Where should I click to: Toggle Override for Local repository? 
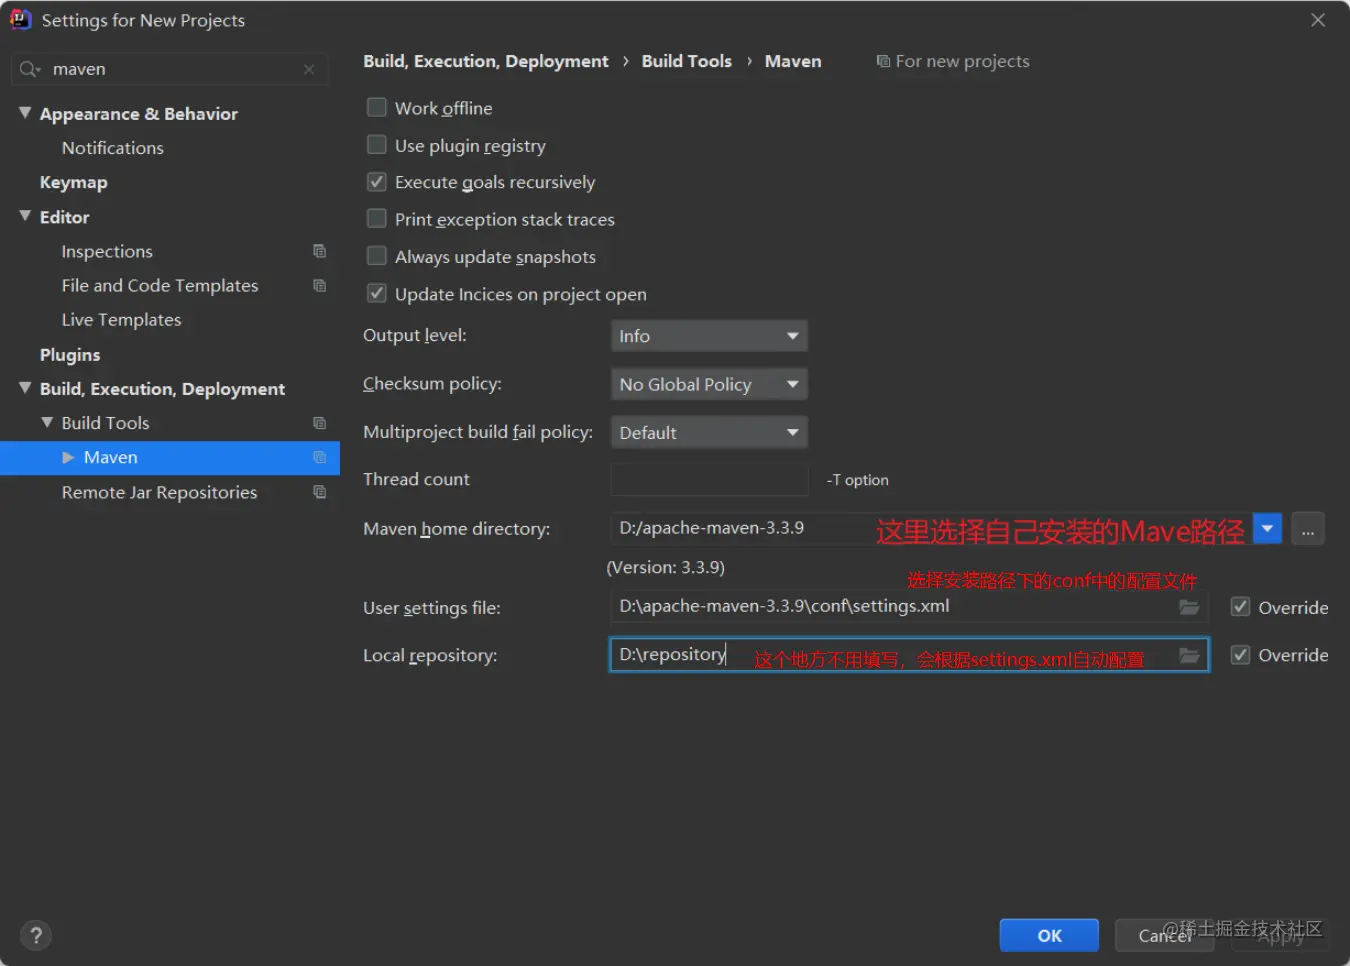click(1241, 655)
